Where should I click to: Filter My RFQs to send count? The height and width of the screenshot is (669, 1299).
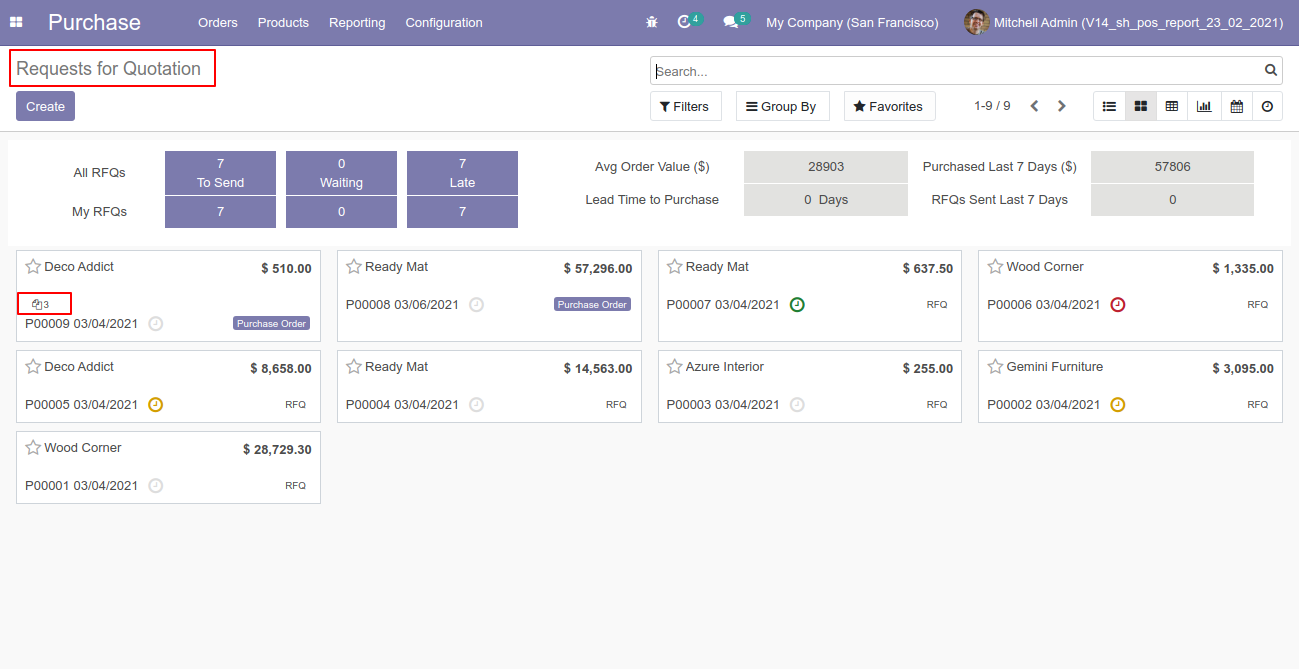pos(220,212)
